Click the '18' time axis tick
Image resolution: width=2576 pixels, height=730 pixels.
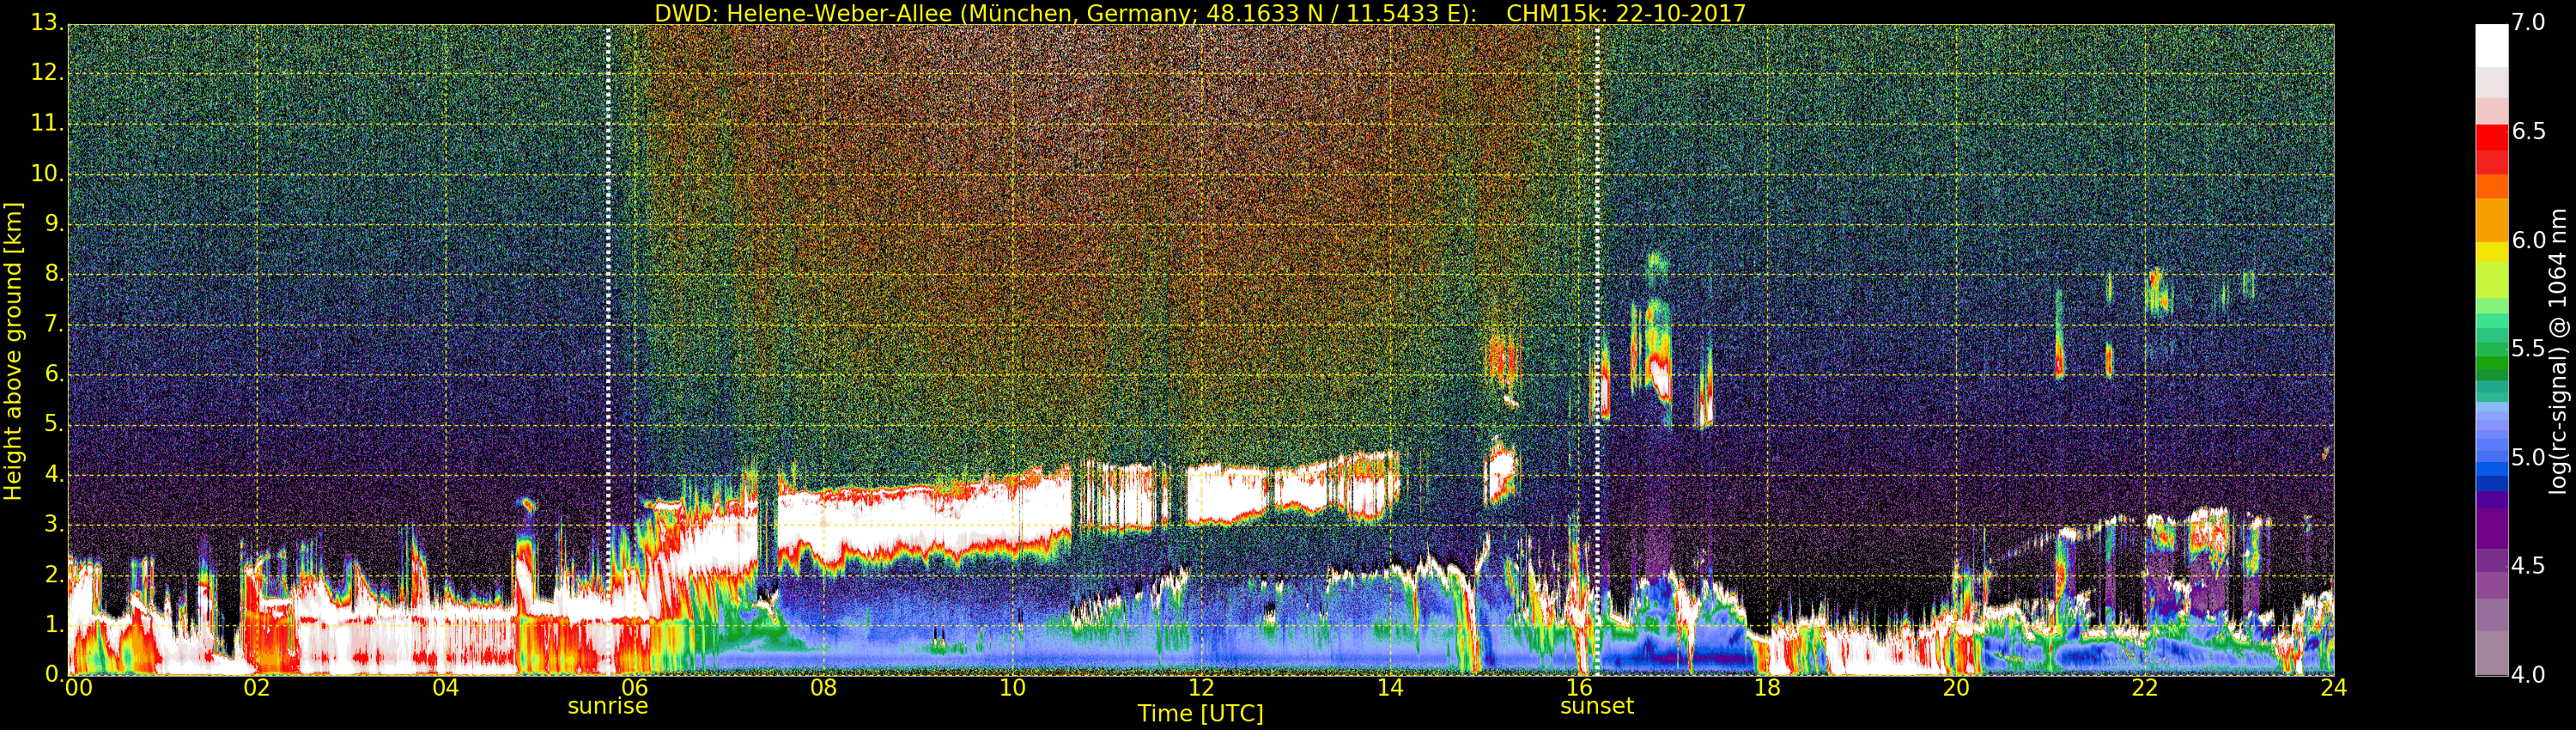pyautogui.click(x=1767, y=688)
